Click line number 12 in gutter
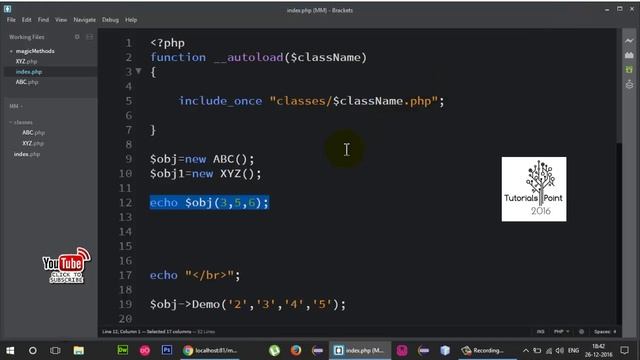Viewport: 640px width, 360px height. pyautogui.click(x=126, y=202)
